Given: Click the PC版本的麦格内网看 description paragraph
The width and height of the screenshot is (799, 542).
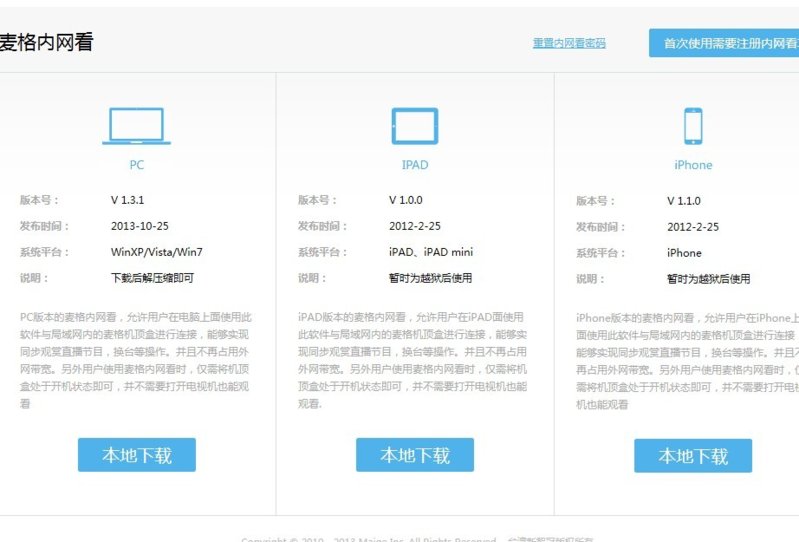Looking at the screenshot, I should point(135,360).
